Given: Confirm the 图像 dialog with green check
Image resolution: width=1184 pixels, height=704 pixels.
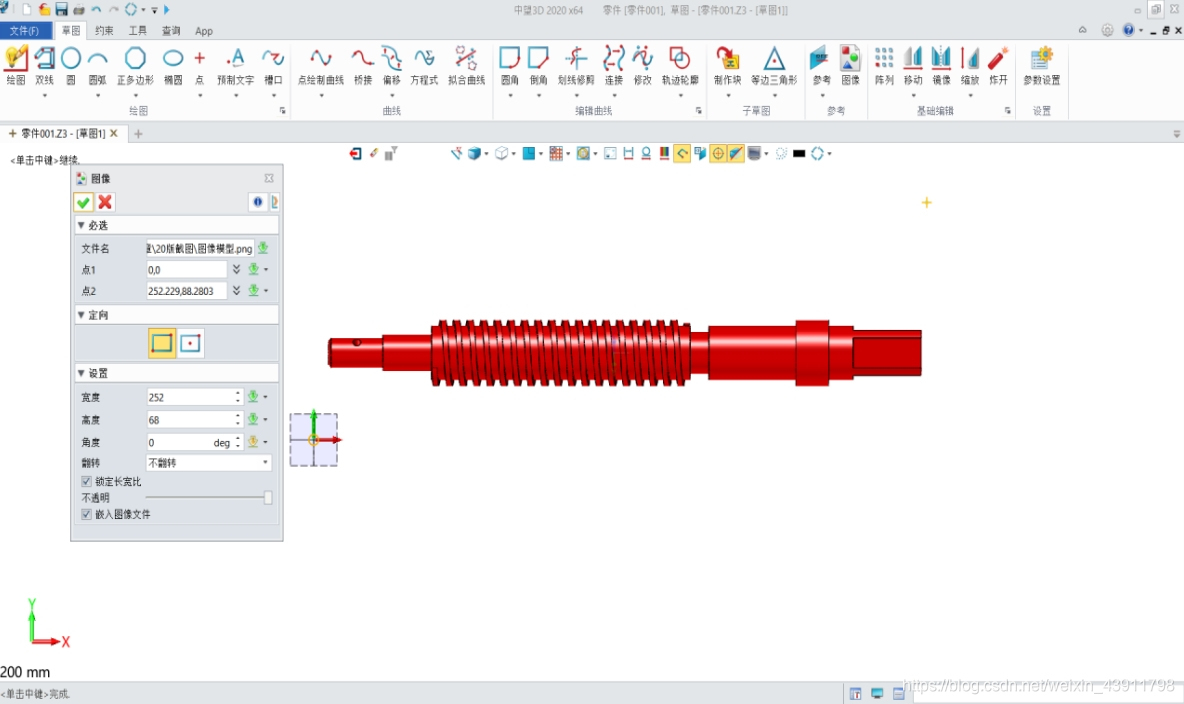Looking at the screenshot, I should 84,202.
